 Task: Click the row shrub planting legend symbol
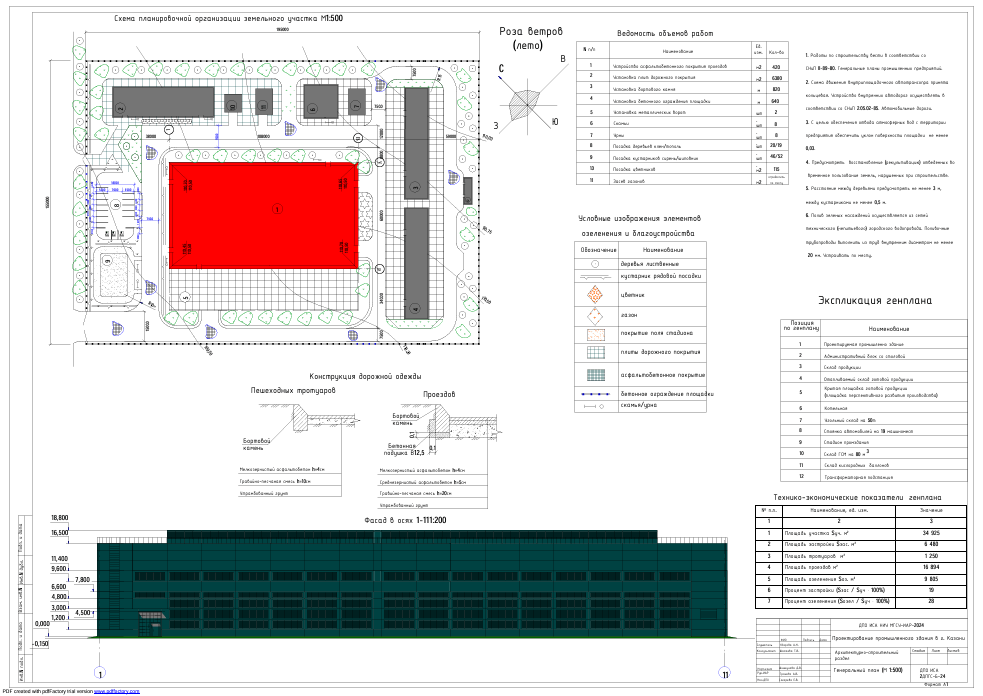(596, 275)
